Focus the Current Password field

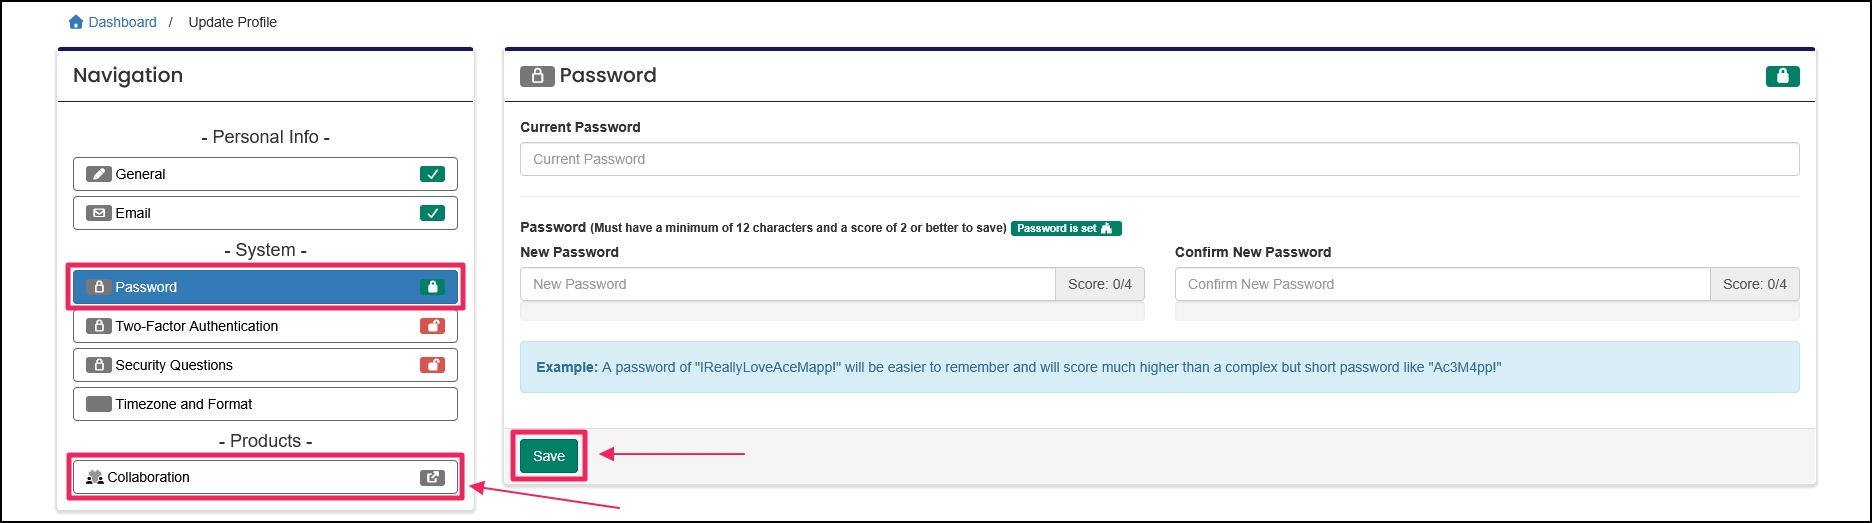pos(1159,159)
